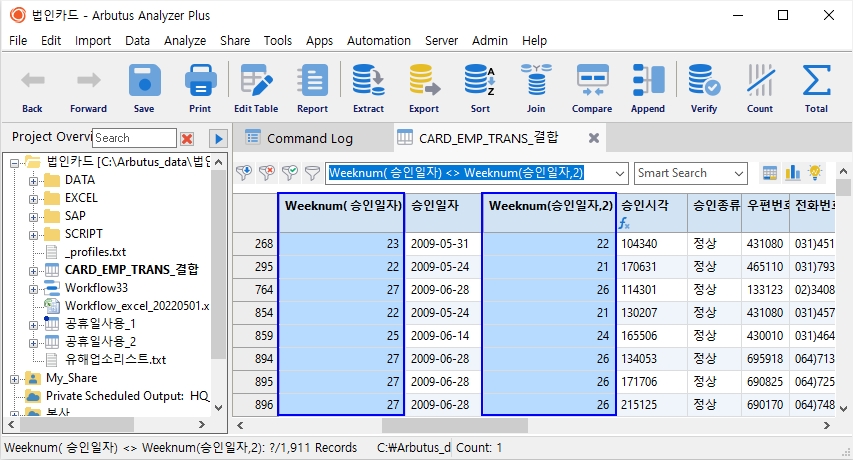
Task: Save the project with Save icon
Action: point(144,81)
